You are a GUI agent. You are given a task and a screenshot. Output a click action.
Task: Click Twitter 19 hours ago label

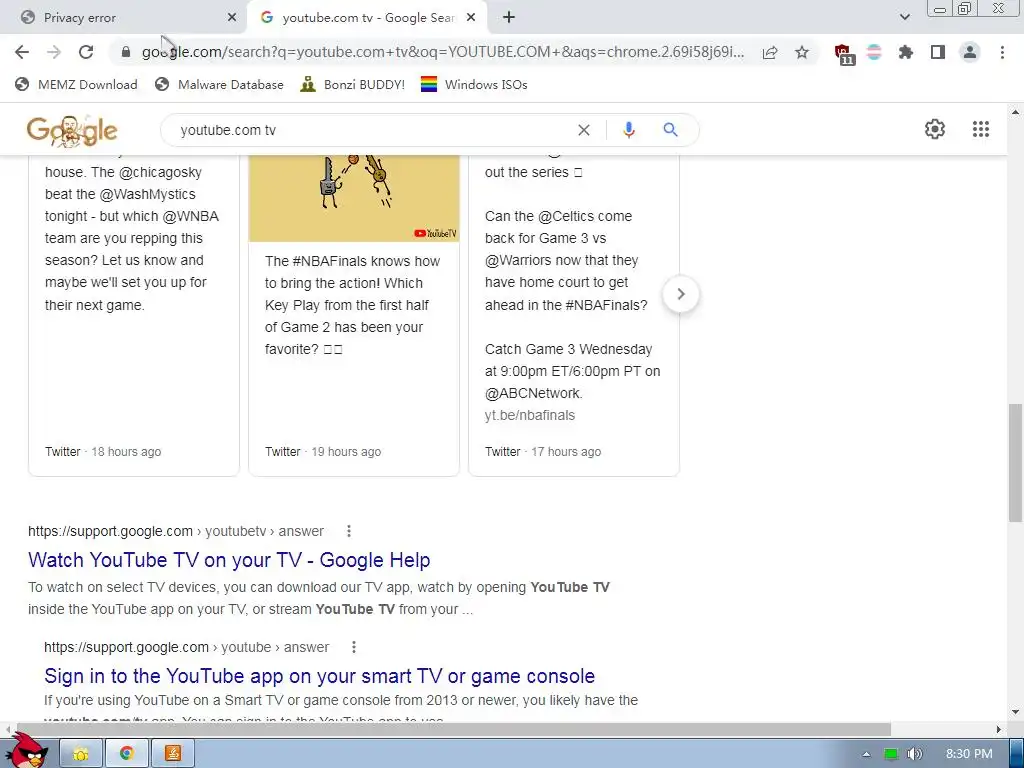tap(323, 451)
